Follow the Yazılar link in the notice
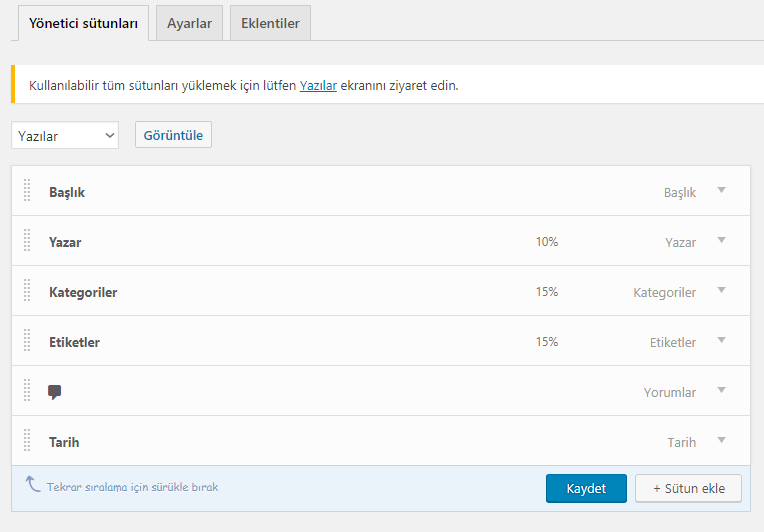 tap(318, 86)
